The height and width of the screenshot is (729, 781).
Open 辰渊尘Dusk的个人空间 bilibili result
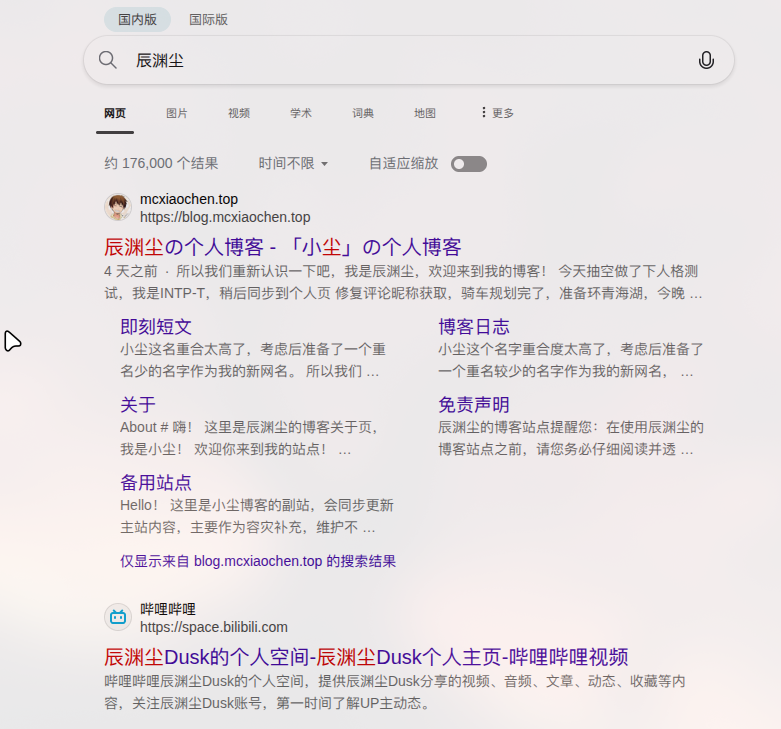coord(366,657)
